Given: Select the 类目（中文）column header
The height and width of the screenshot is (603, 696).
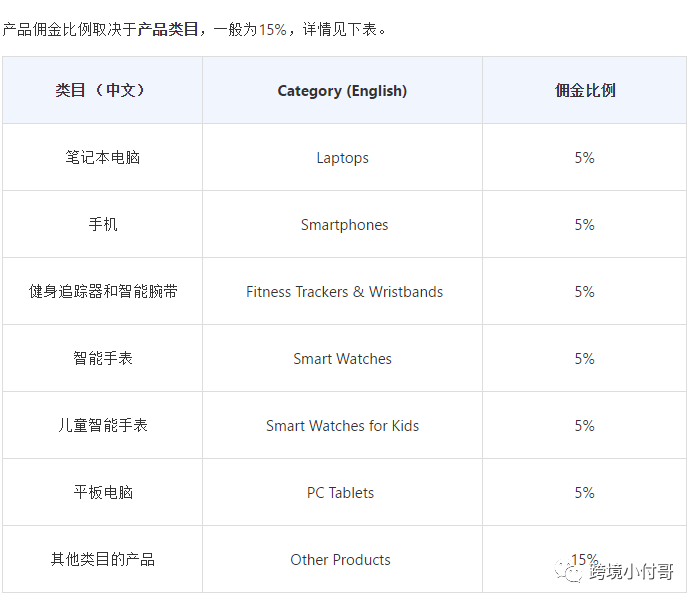Looking at the screenshot, I should point(103,90).
